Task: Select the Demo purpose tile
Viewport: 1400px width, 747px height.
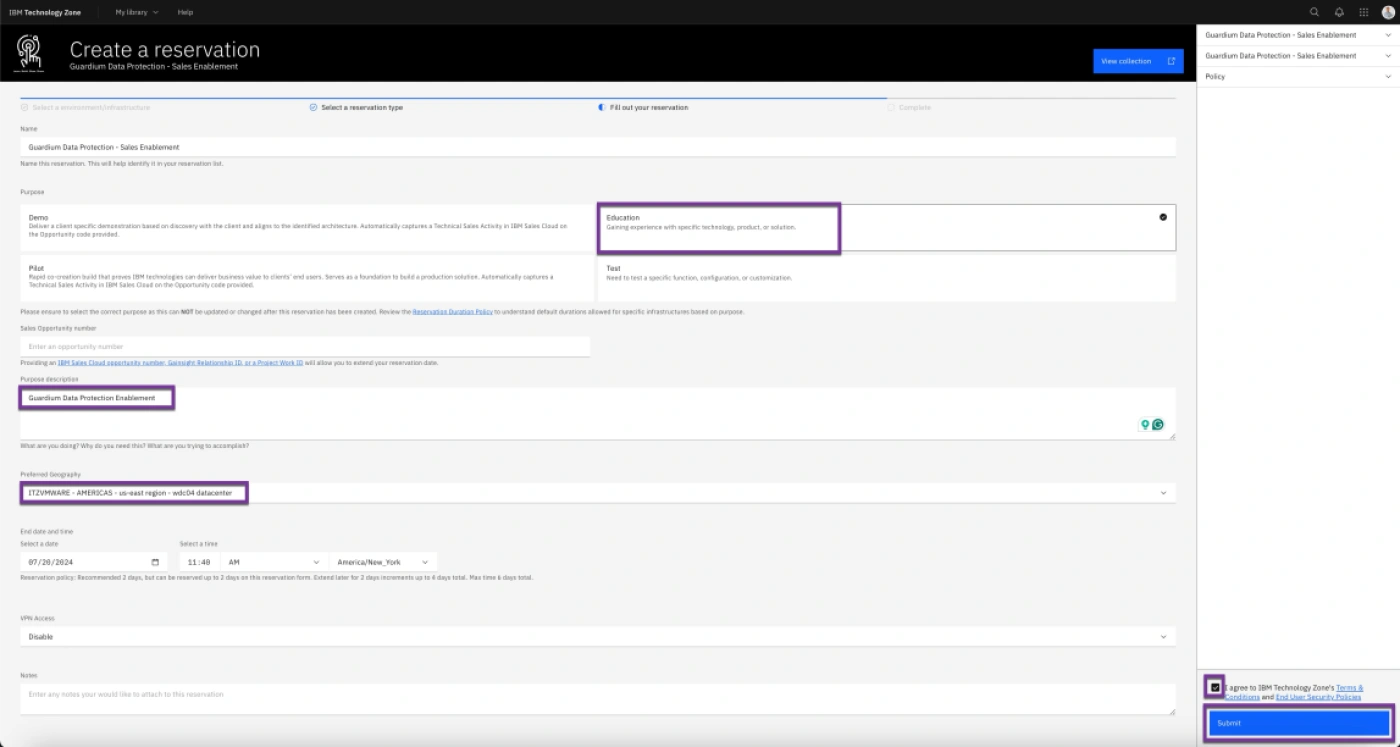Action: [305, 228]
